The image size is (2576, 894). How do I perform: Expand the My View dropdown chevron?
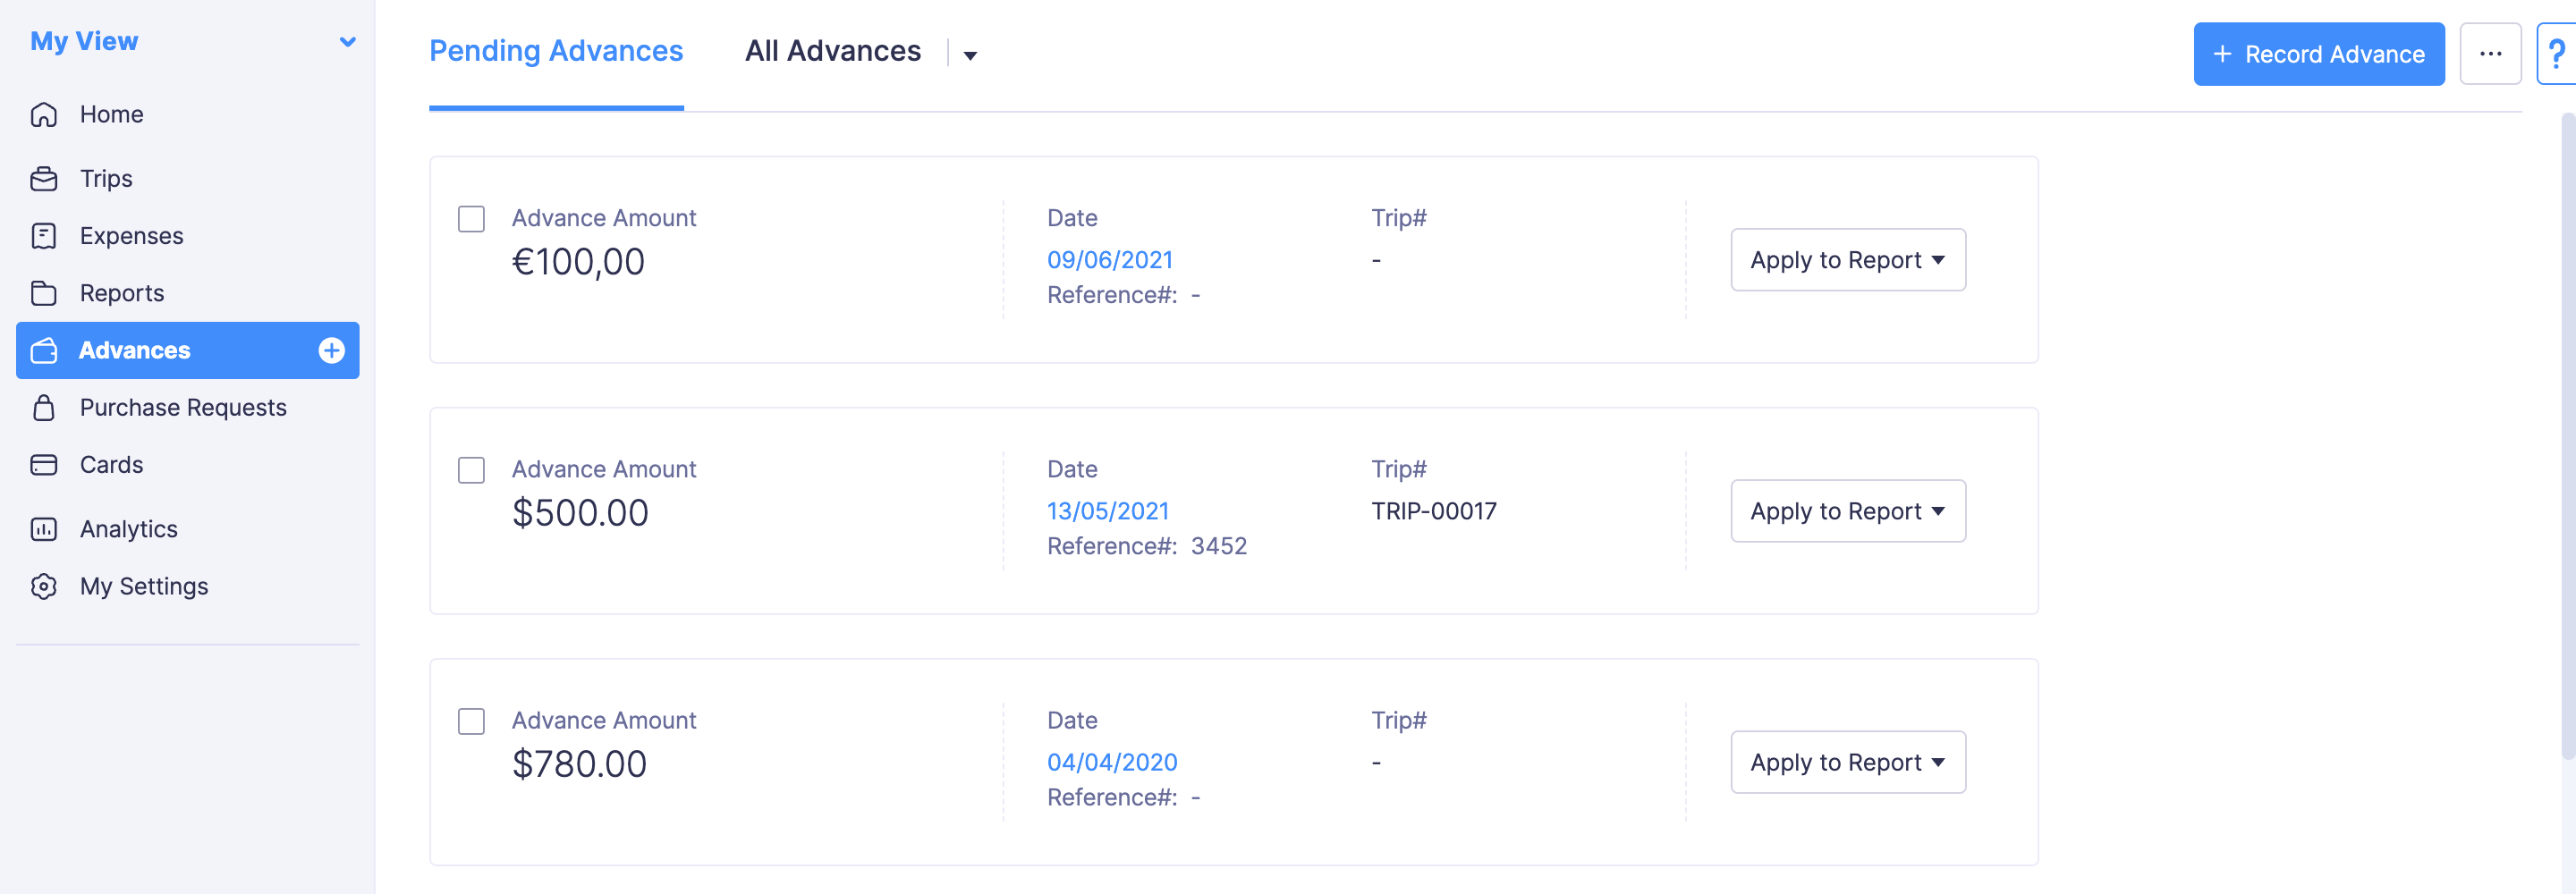coord(347,42)
